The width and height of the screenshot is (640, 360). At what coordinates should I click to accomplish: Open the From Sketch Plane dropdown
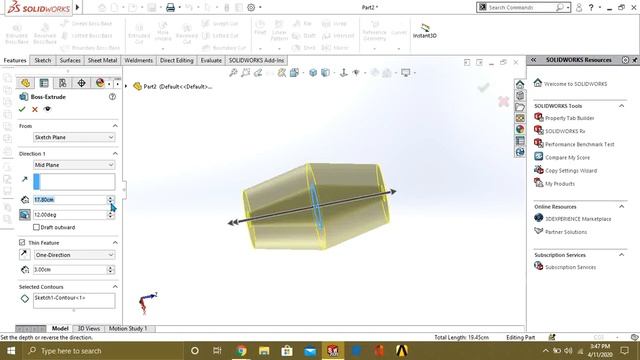74,138
